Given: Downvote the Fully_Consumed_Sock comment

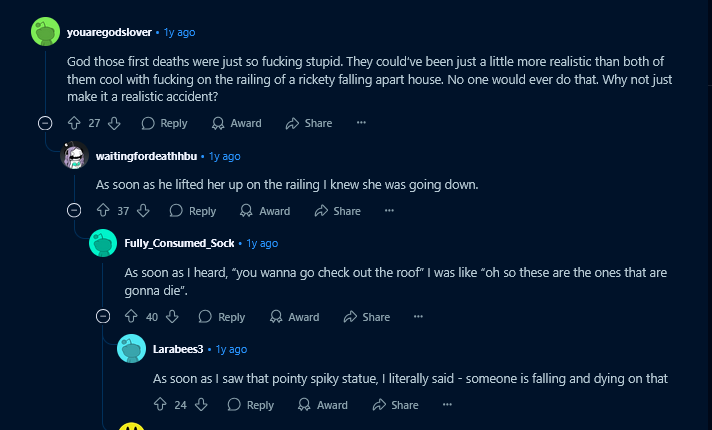Looking at the screenshot, I should click(x=172, y=316).
